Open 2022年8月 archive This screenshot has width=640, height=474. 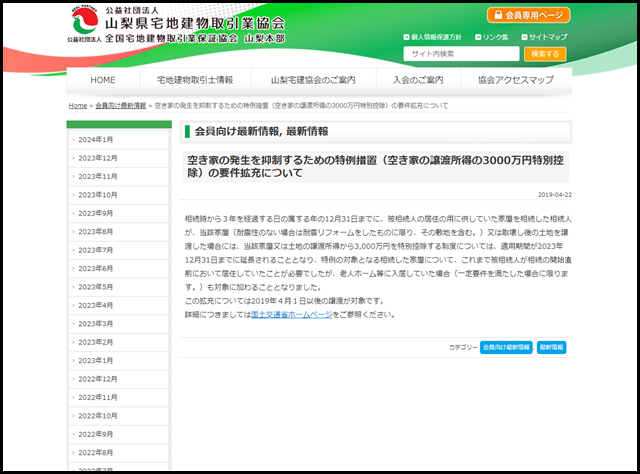coord(118,452)
